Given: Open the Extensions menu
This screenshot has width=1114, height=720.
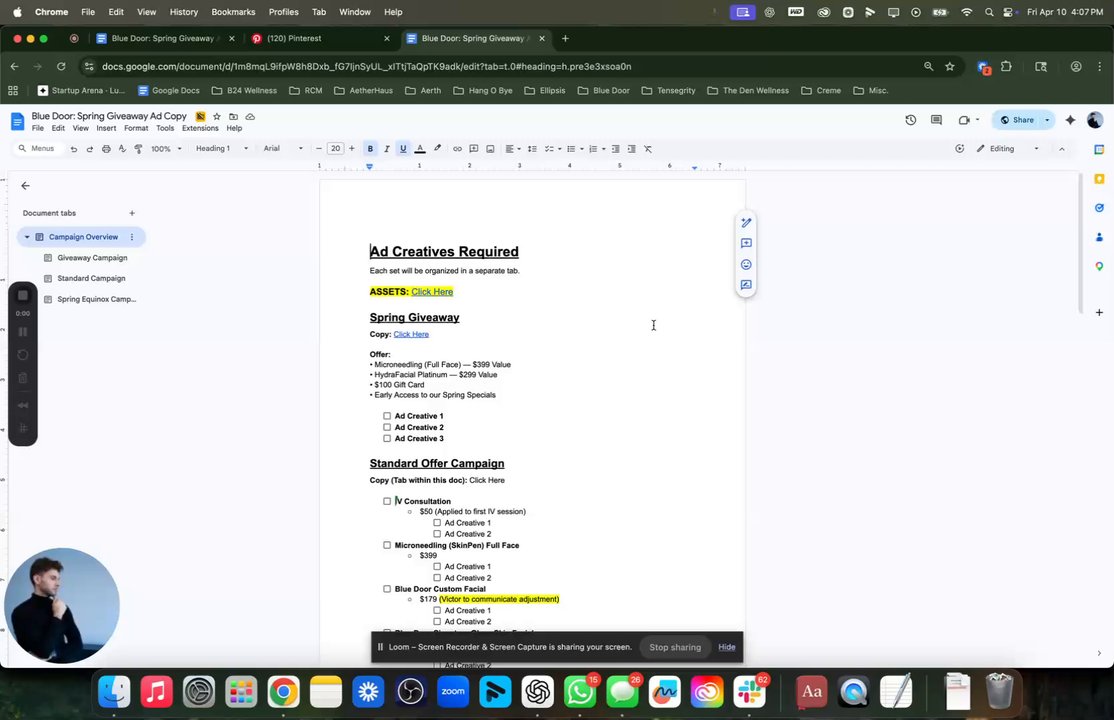Looking at the screenshot, I should [200, 129].
